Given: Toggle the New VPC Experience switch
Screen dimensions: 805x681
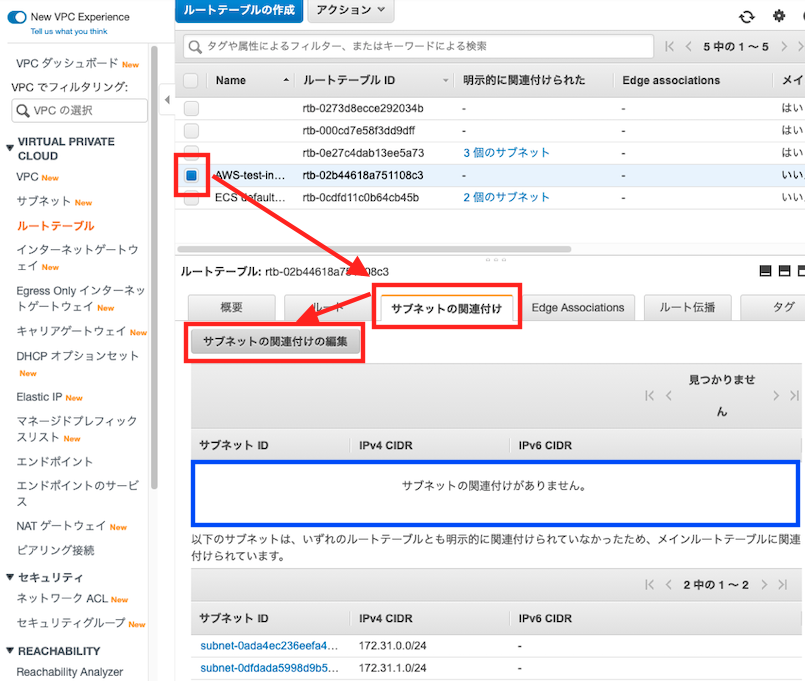Looking at the screenshot, I should point(17,17).
